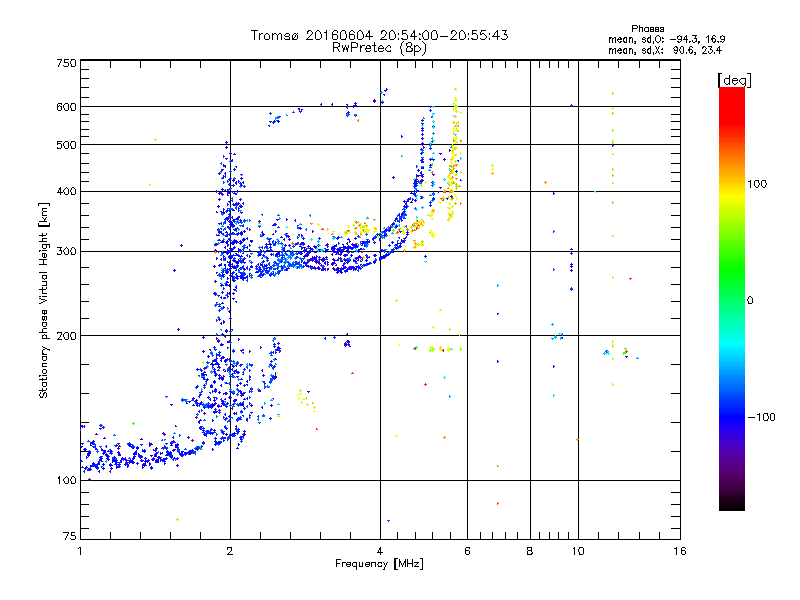Click the 'Phases' header text
Viewport: 800px width, 600px height.
click(x=647, y=29)
